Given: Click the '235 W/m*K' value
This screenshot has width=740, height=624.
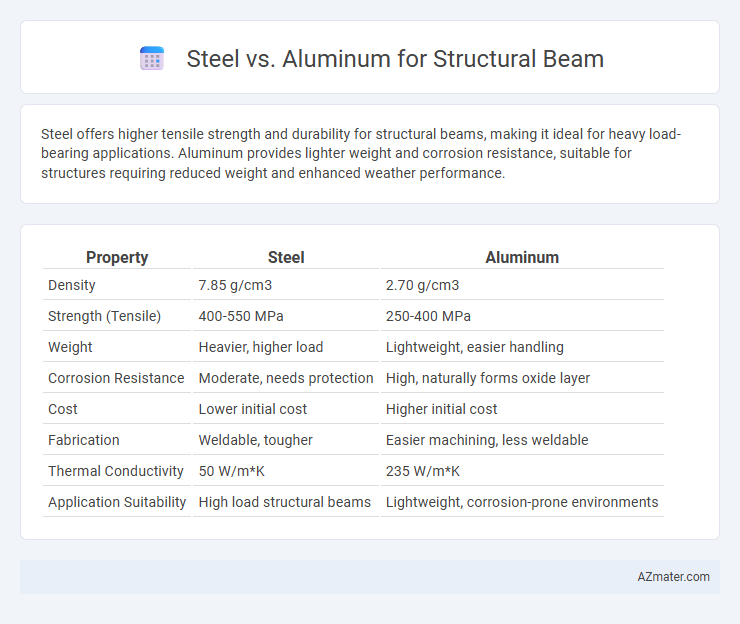Looking at the screenshot, I should tap(422, 471).
